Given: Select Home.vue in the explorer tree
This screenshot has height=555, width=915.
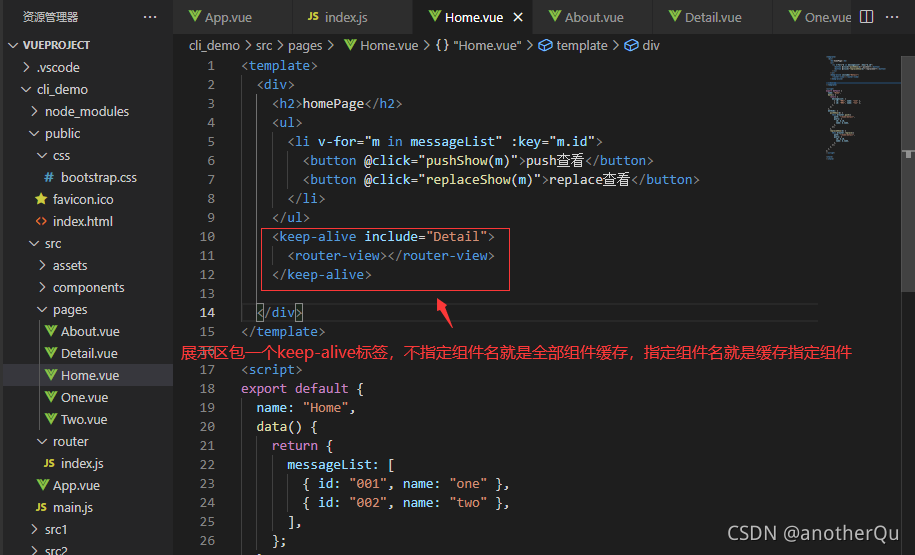Looking at the screenshot, I should click(90, 375).
